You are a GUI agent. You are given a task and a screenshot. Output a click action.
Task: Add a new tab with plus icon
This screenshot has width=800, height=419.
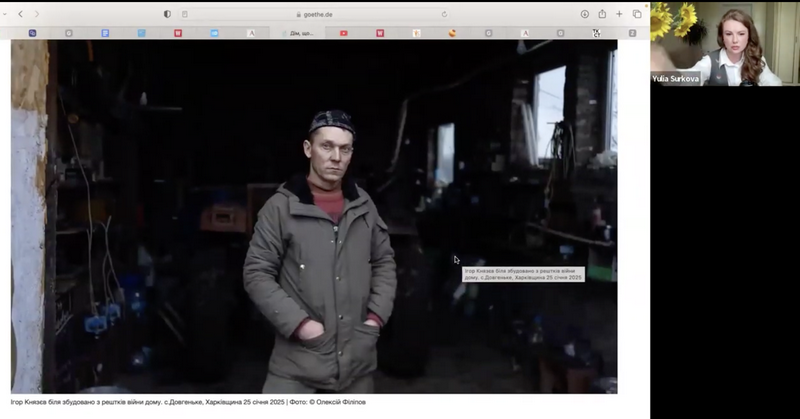pos(620,14)
